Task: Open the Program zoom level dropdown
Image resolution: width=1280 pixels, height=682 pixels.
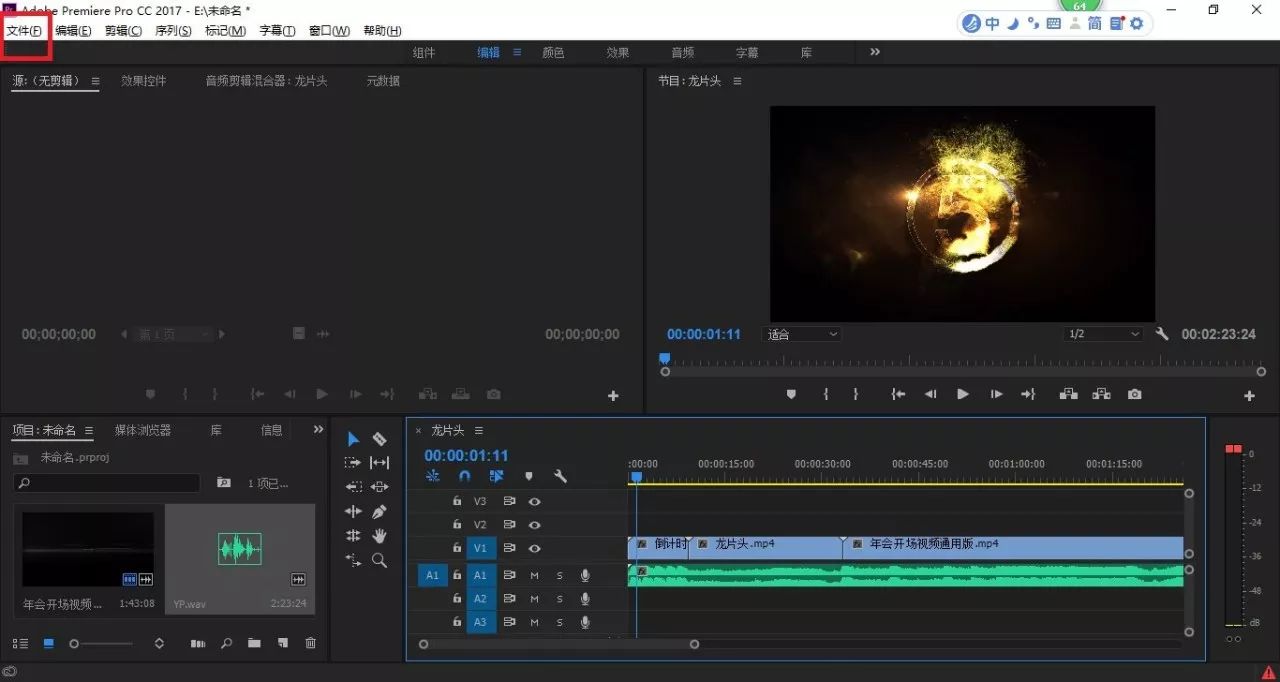Action: click(x=801, y=334)
